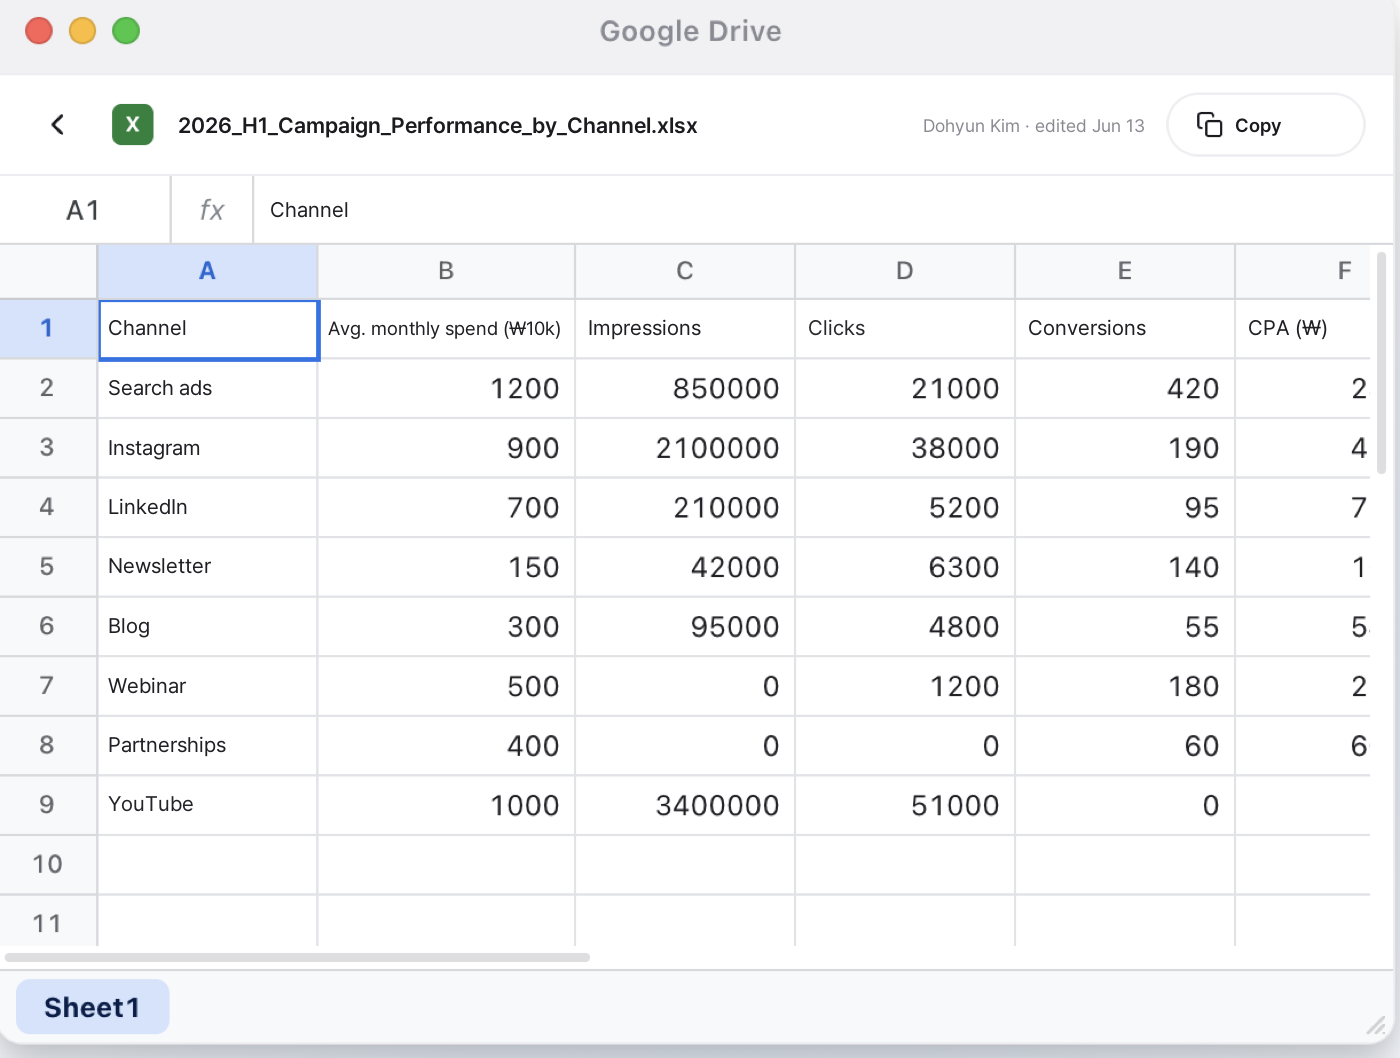1400x1058 pixels.
Task: Click the 'Dohyun Kim · edited Jun 13' text
Action: [1033, 126]
